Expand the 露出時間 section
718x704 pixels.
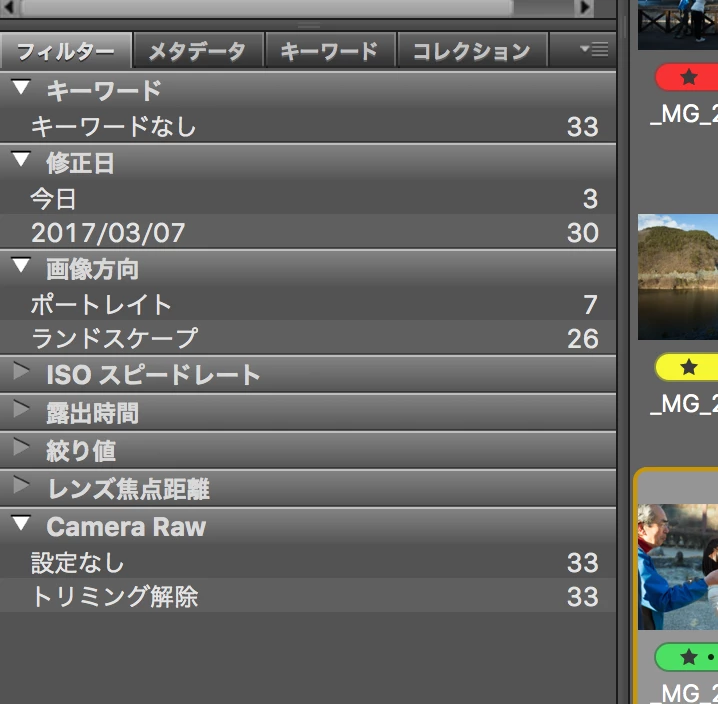coord(21,409)
